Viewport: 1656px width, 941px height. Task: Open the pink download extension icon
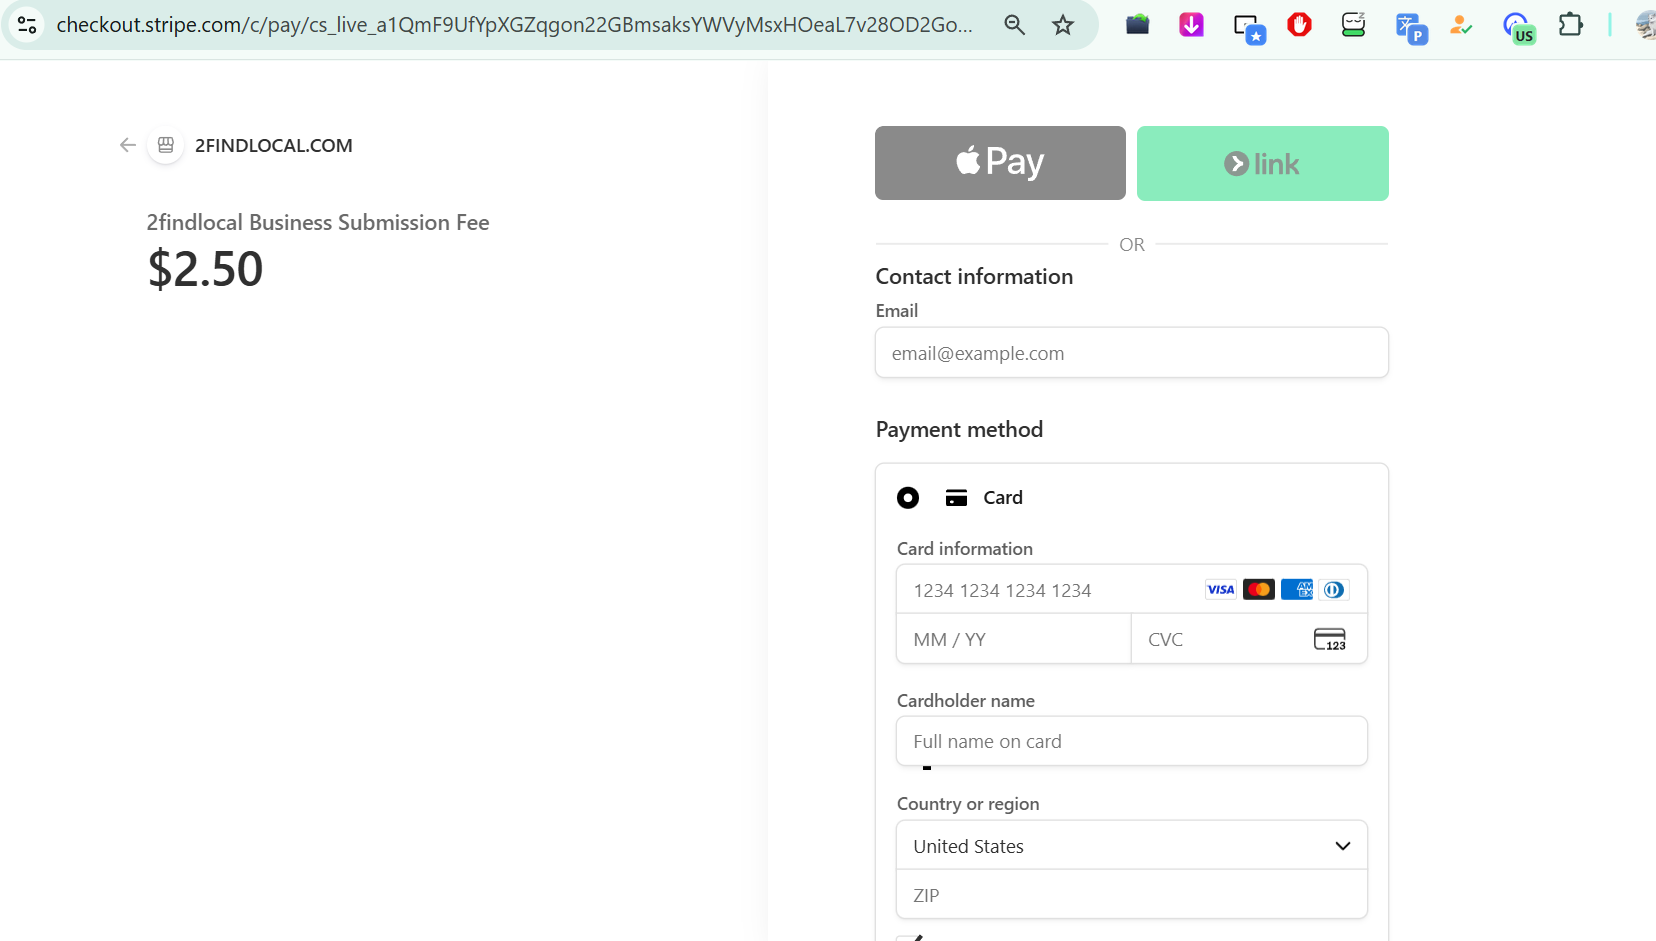coord(1191,25)
